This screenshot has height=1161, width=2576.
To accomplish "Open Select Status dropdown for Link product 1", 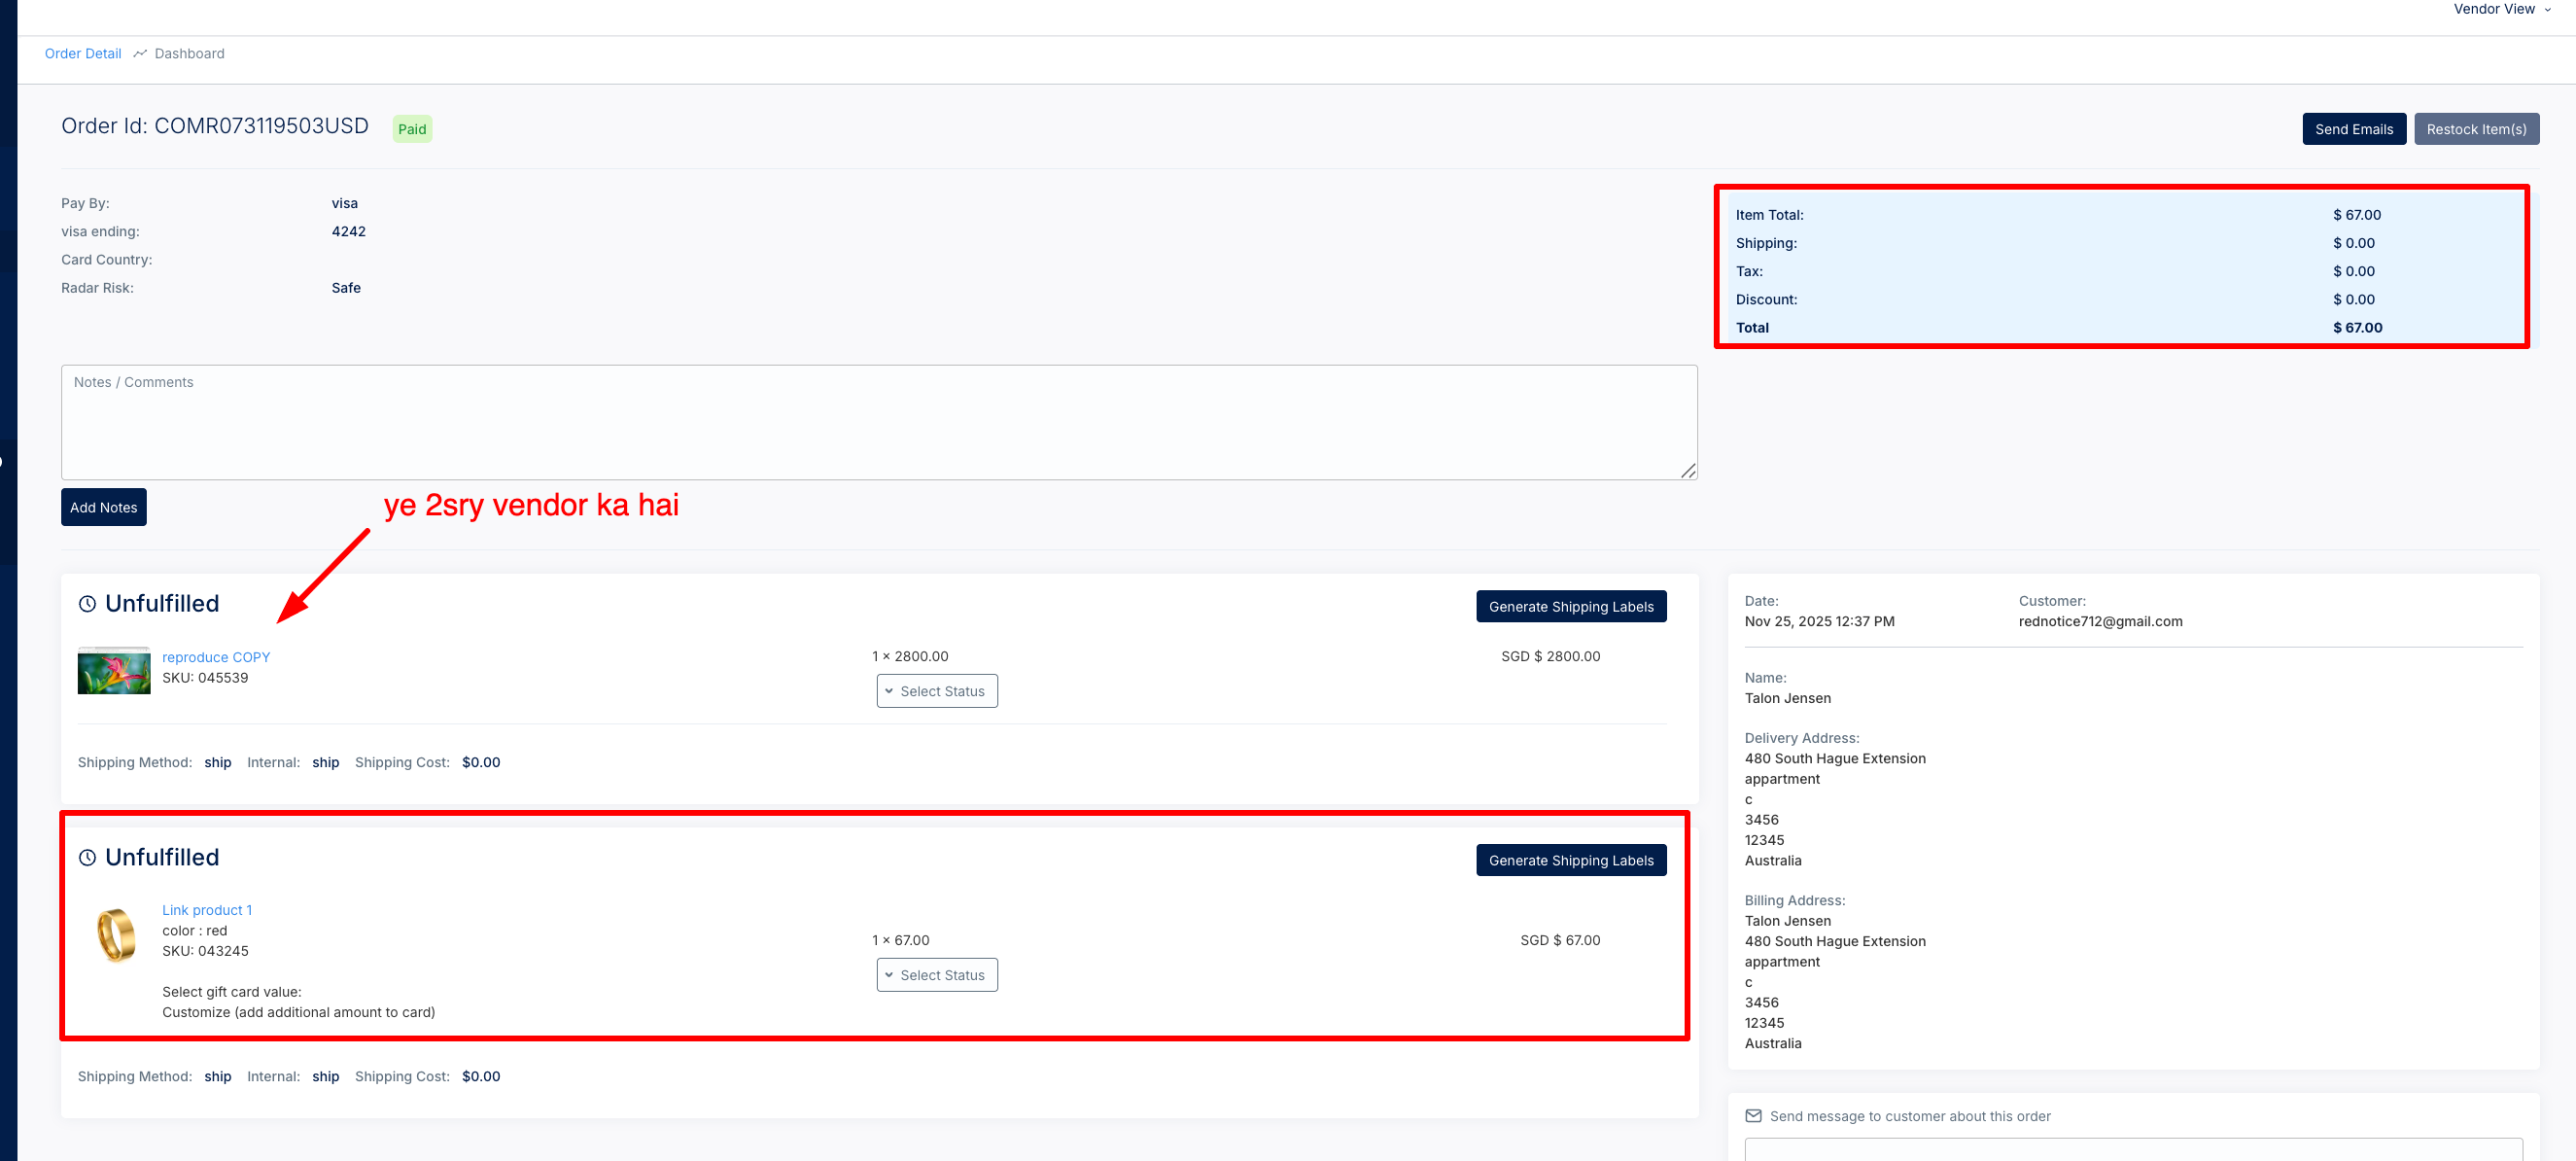I will tap(936, 975).
